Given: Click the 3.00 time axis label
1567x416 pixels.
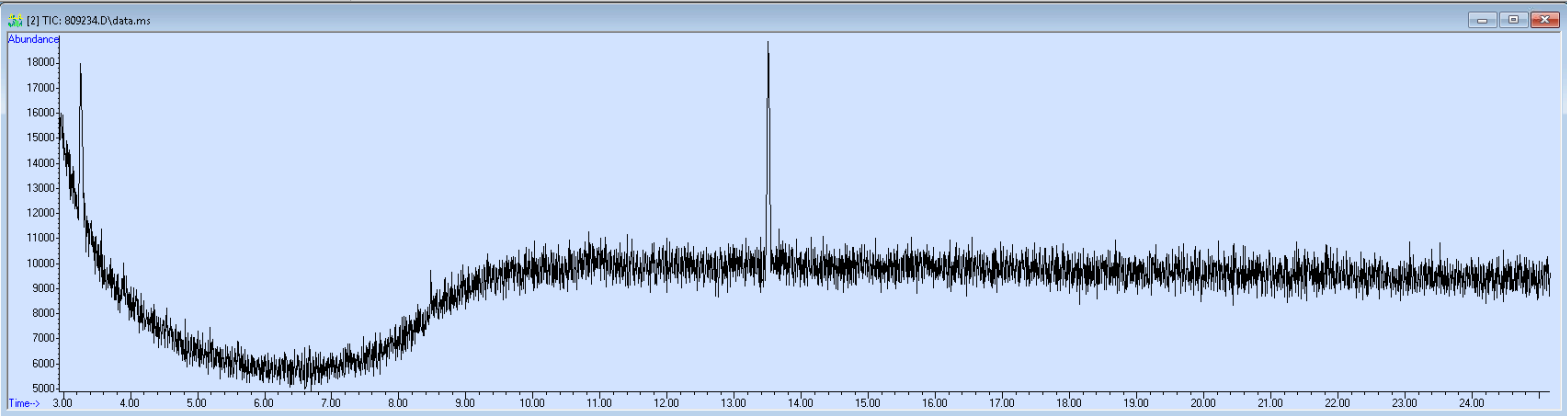Looking at the screenshot, I should click(63, 403).
